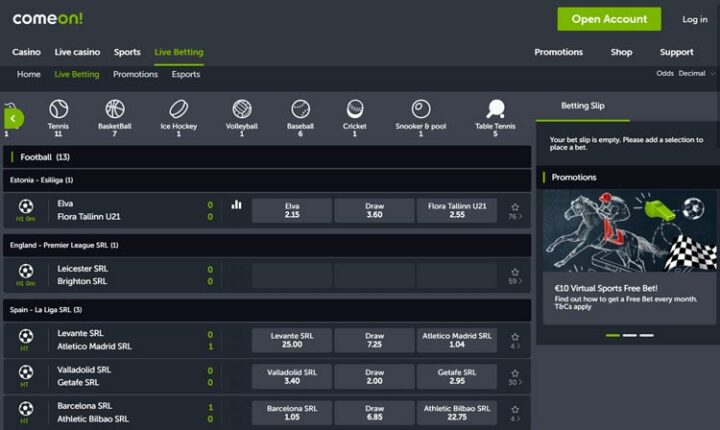720x430 pixels.
Task: Bet on Draw at 3.60
Action: (x=374, y=210)
